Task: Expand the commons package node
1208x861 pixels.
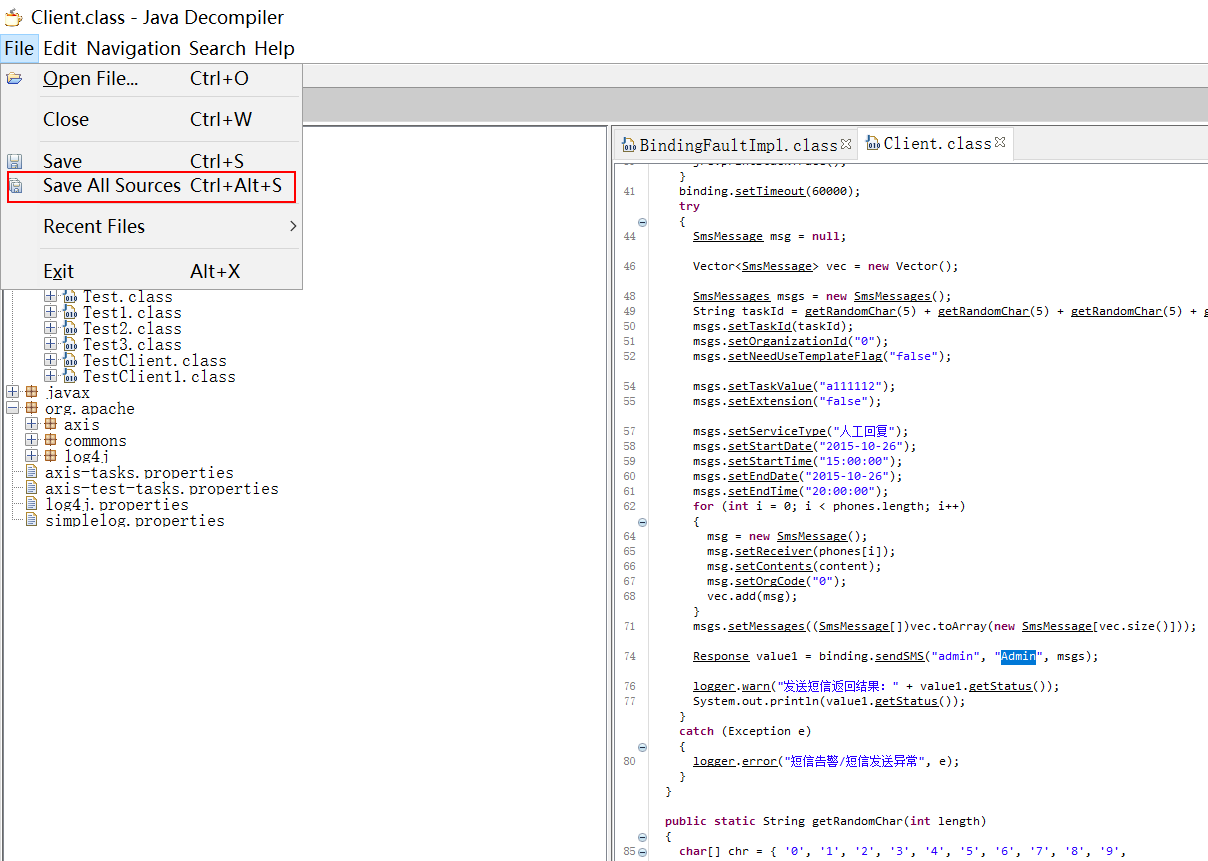Action: point(31,441)
